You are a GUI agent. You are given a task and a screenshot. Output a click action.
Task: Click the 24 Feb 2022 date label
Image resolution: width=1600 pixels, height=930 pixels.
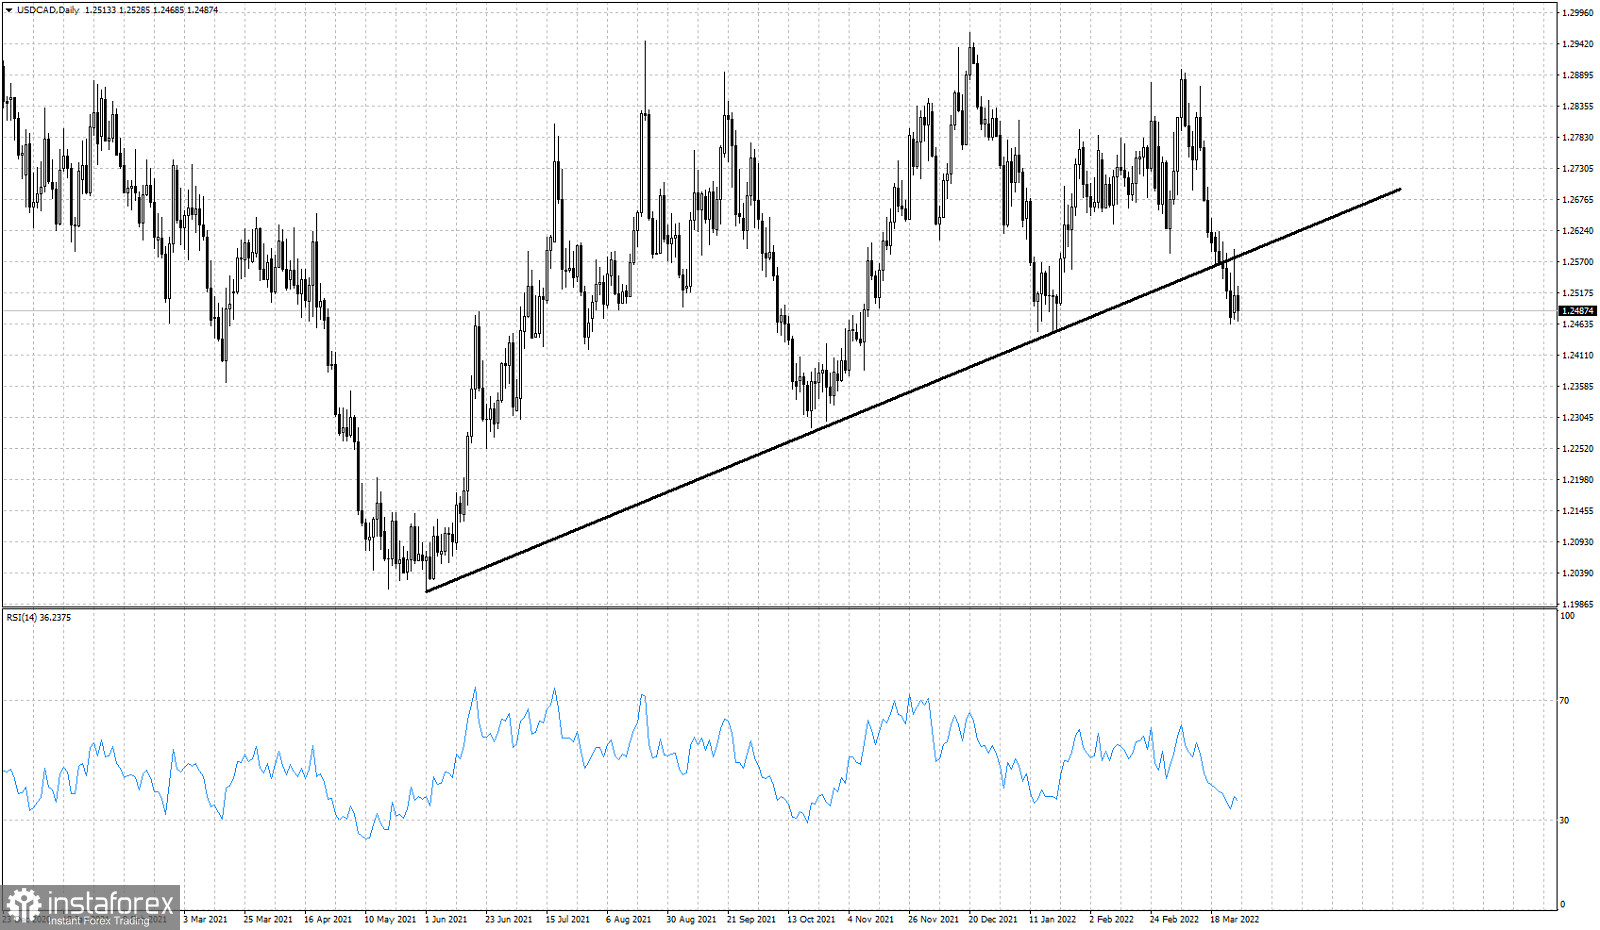(x=1174, y=919)
